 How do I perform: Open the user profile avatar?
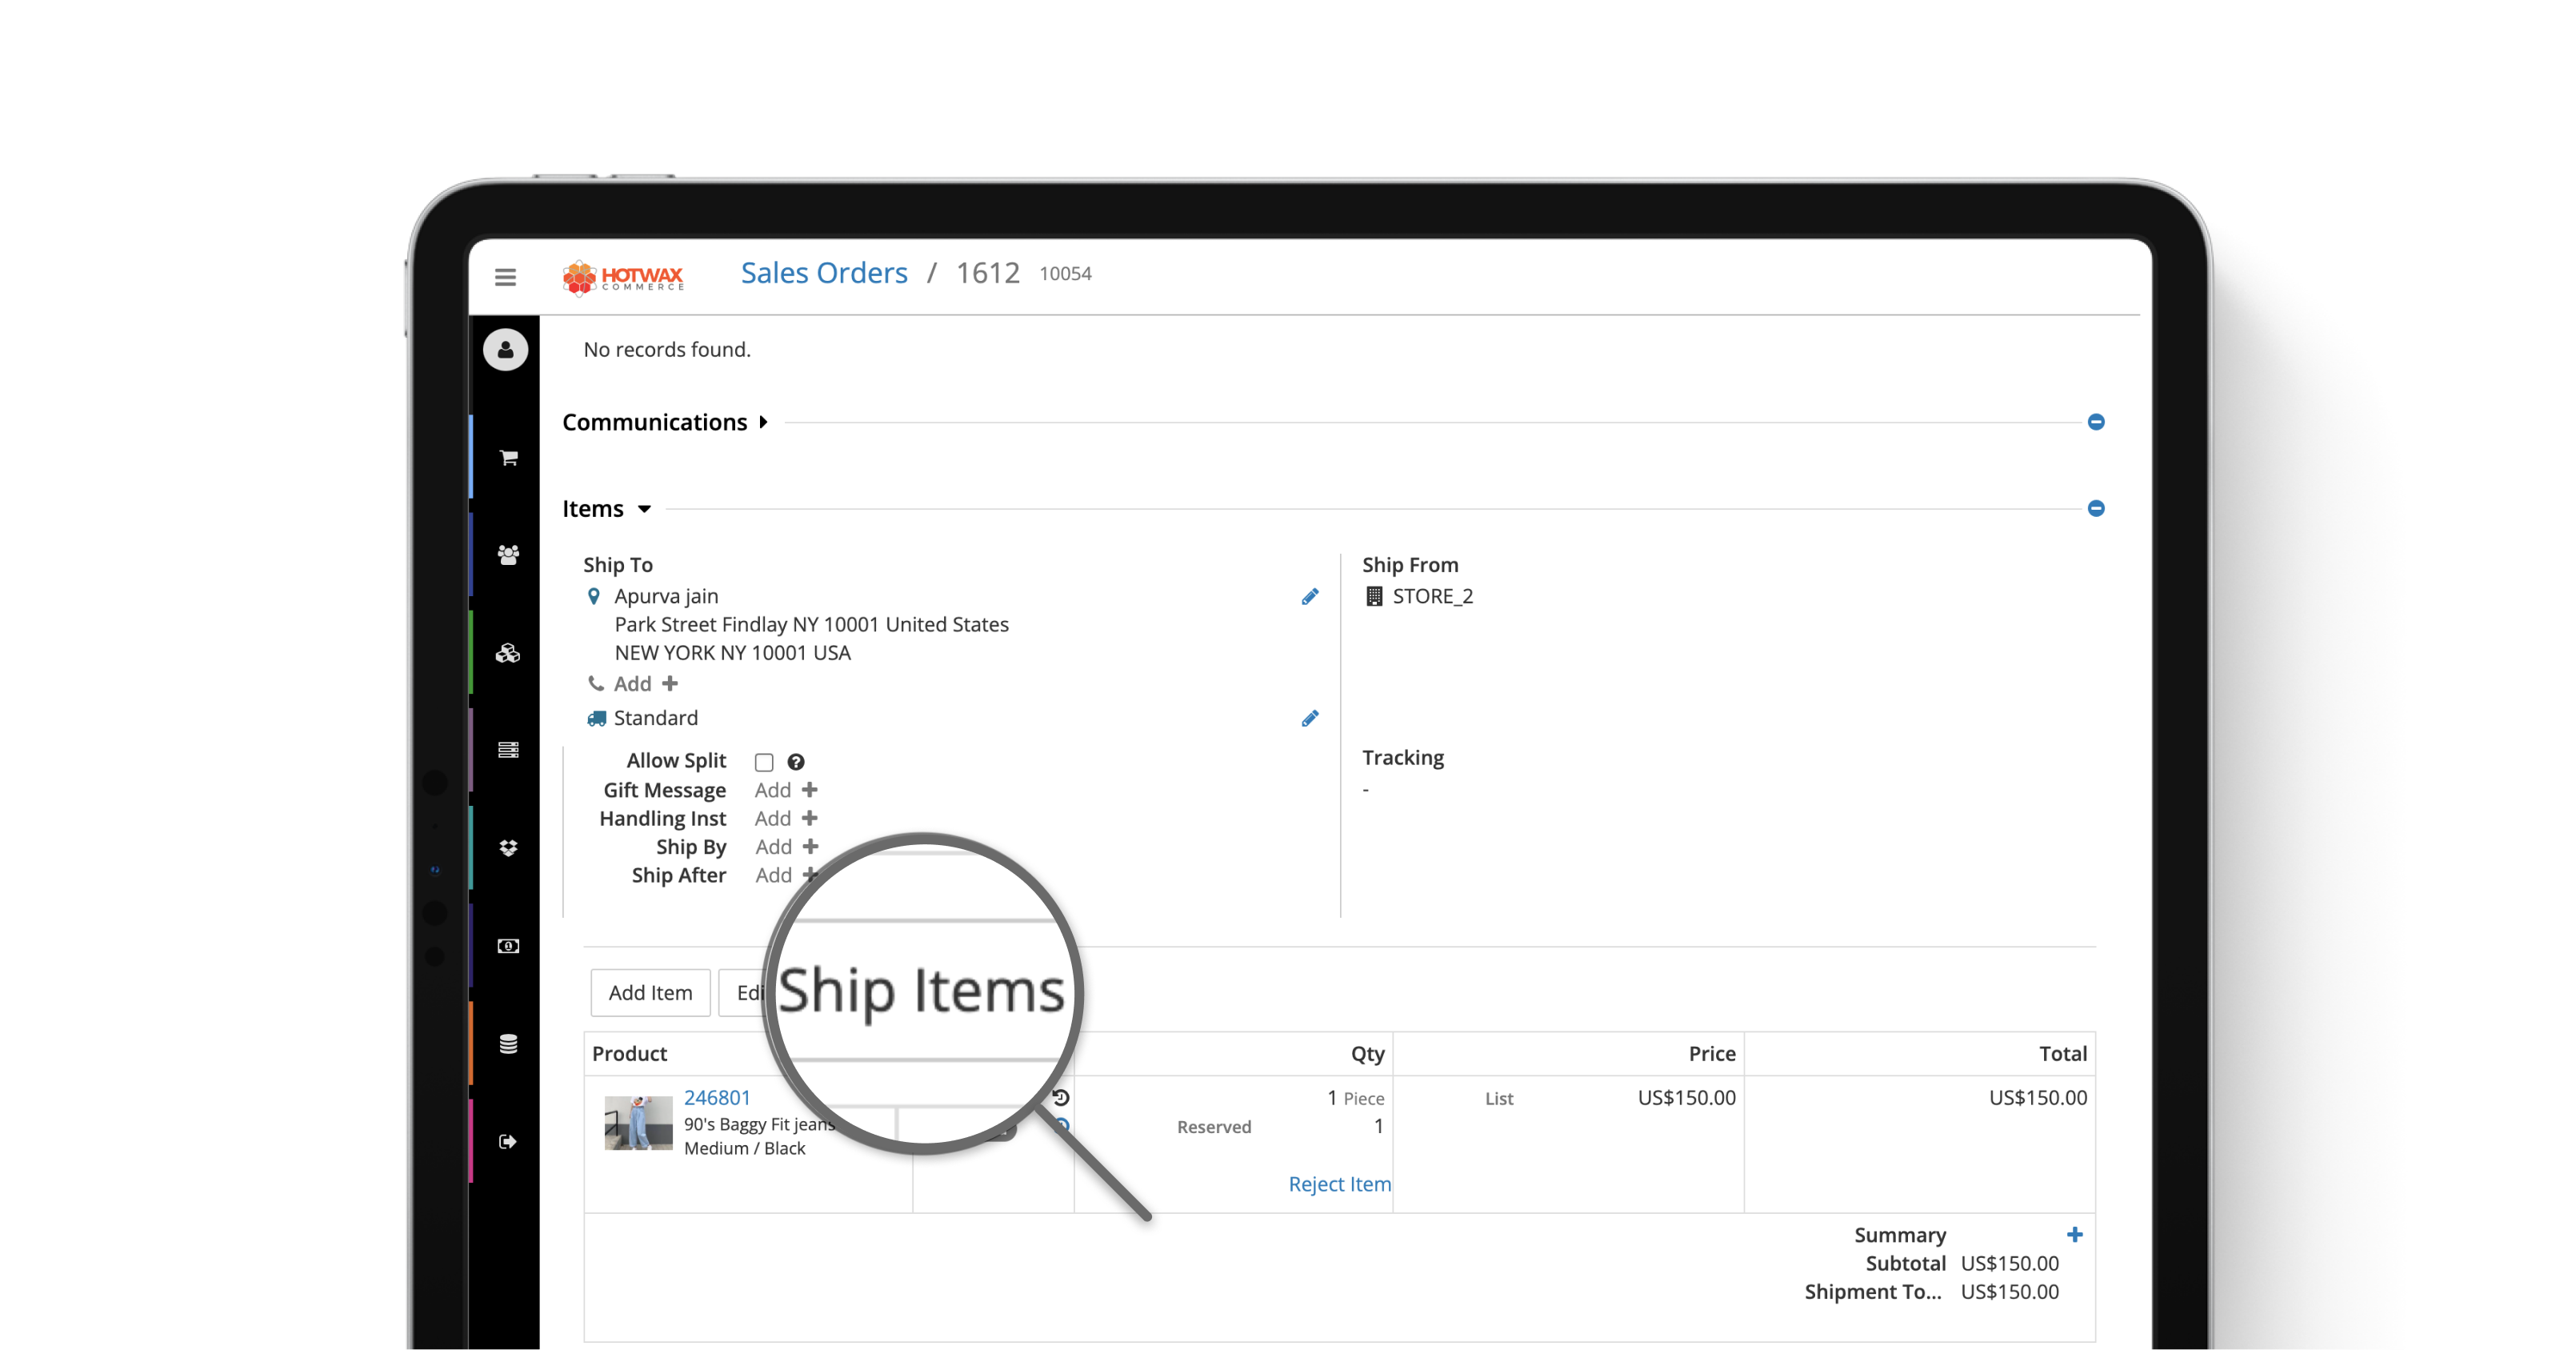505,350
